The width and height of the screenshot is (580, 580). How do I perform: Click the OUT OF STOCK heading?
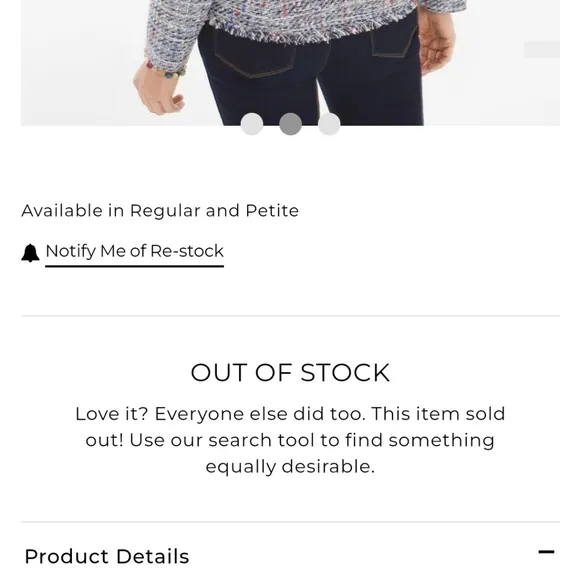click(x=290, y=372)
